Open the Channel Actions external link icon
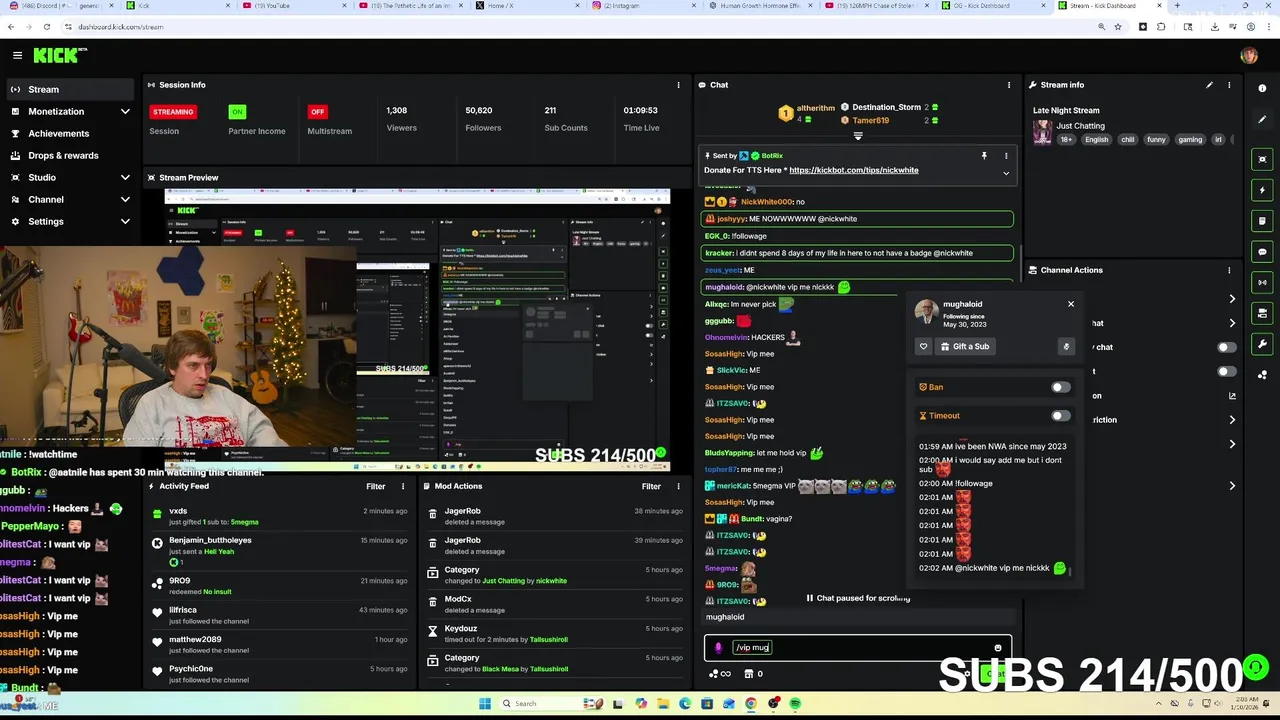Screen dimensions: 1280x720 point(1232,396)
